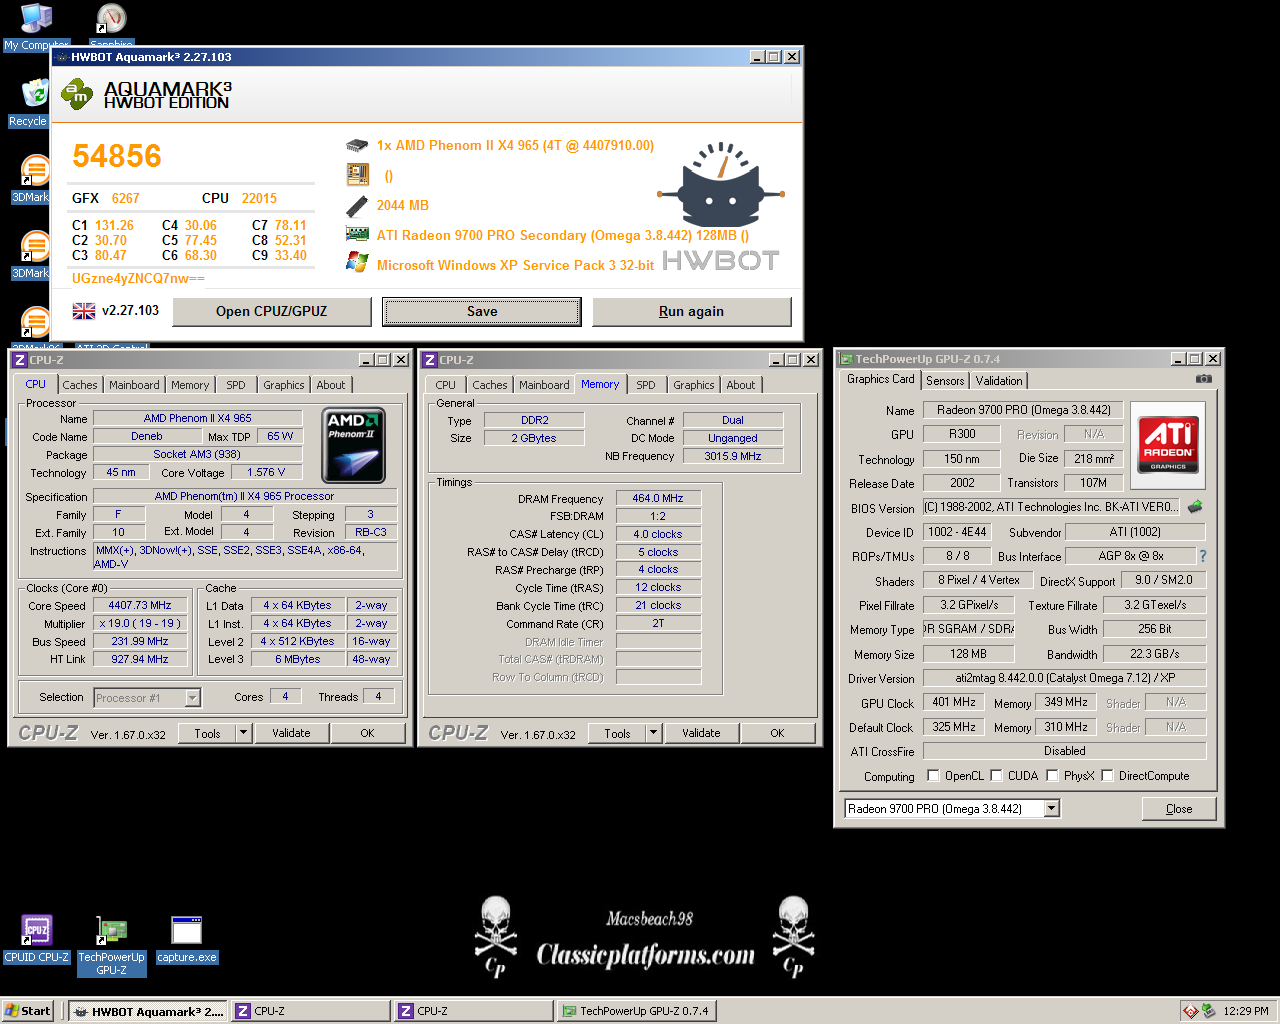The height and width of the screenshot is (1024, 1280).
Task: Switch to TechPowerUp GPU-Z taskbar item
Action: (635, 1011)
